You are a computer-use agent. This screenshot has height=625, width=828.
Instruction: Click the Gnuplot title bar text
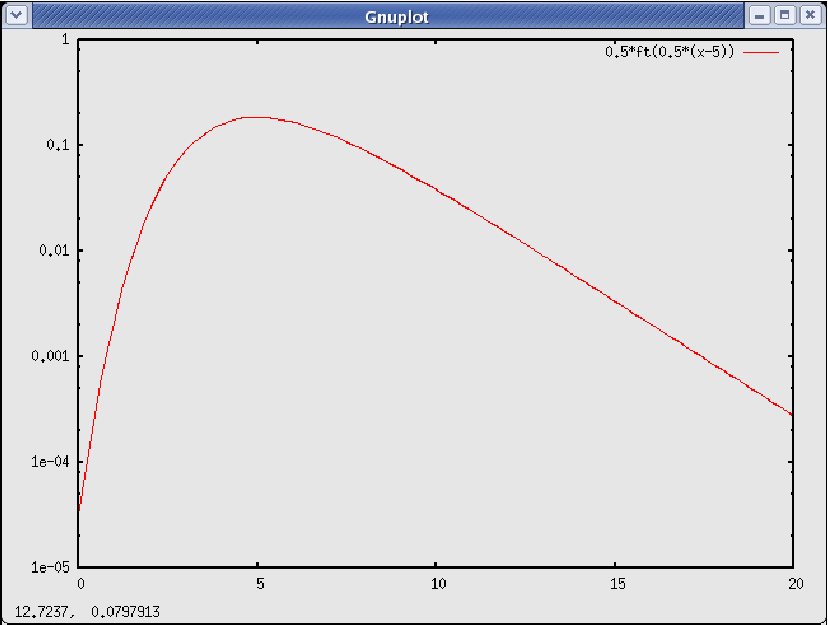tap(397, 17)
